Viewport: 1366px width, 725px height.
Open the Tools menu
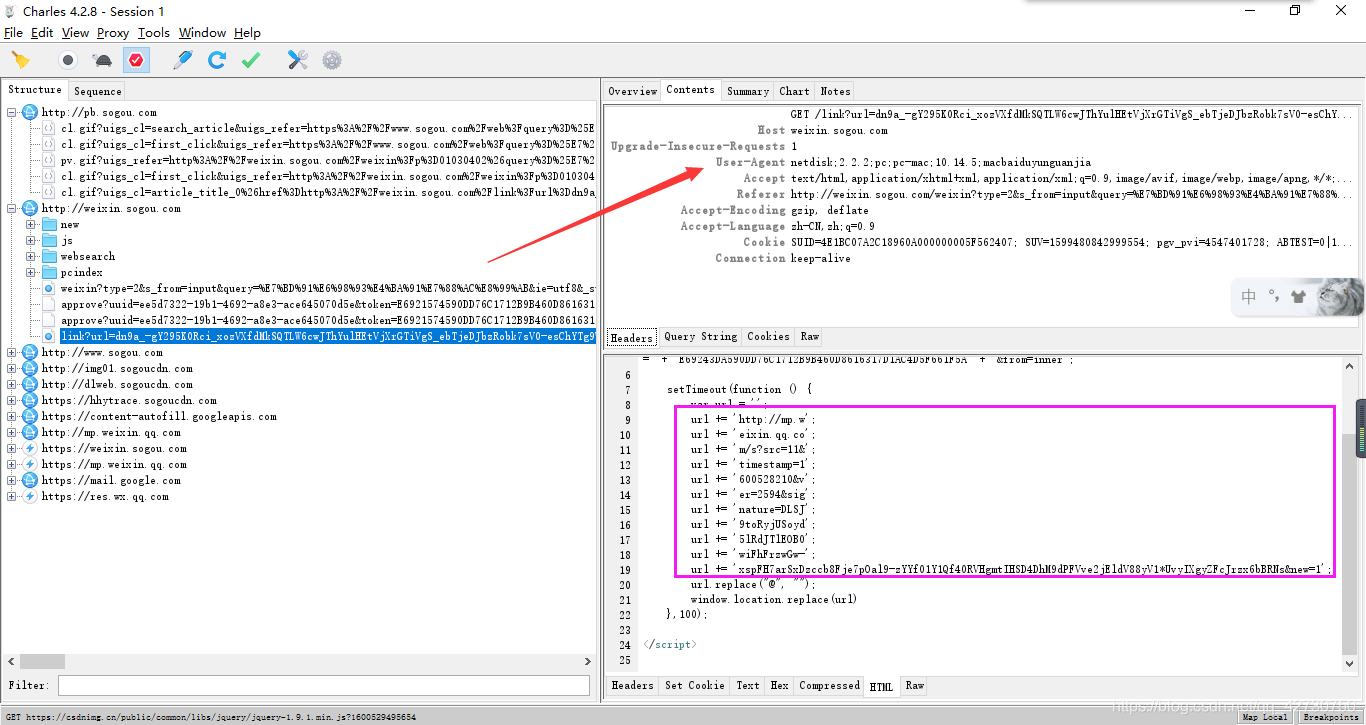pyautogui.click(x=154, y=33)
